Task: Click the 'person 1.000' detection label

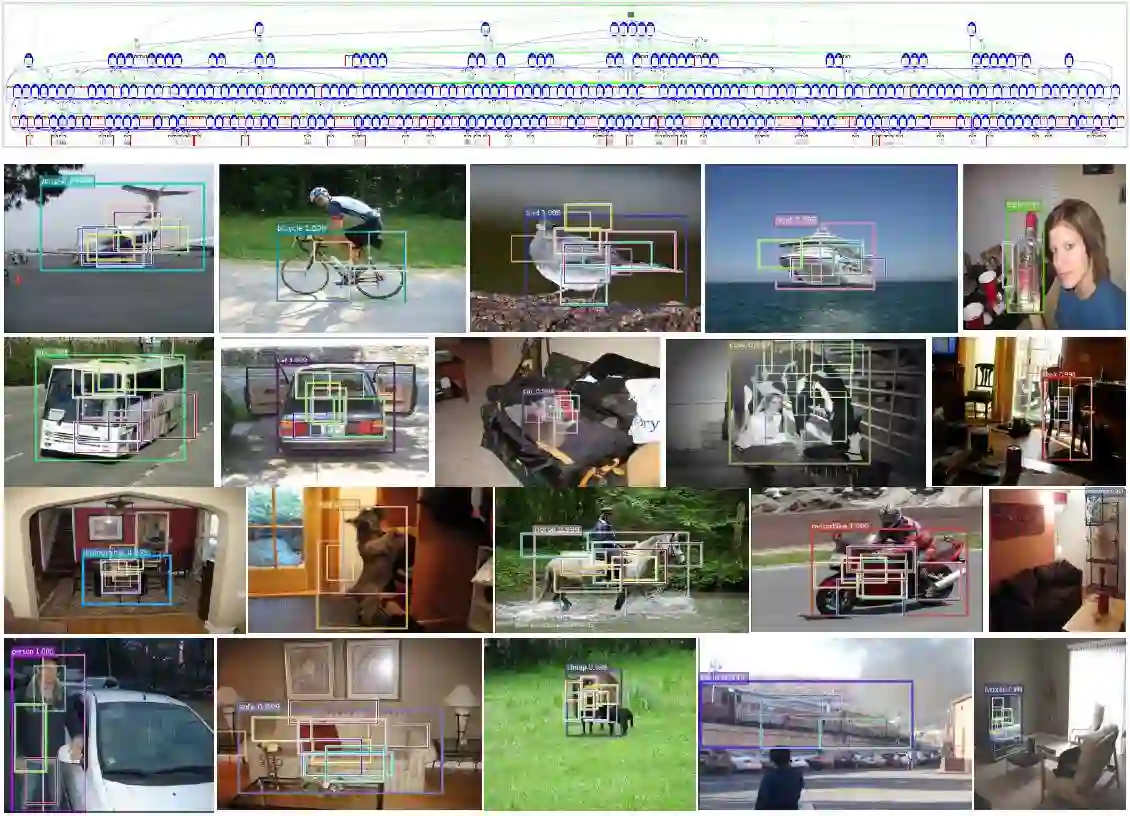Action: pos(32,652)
